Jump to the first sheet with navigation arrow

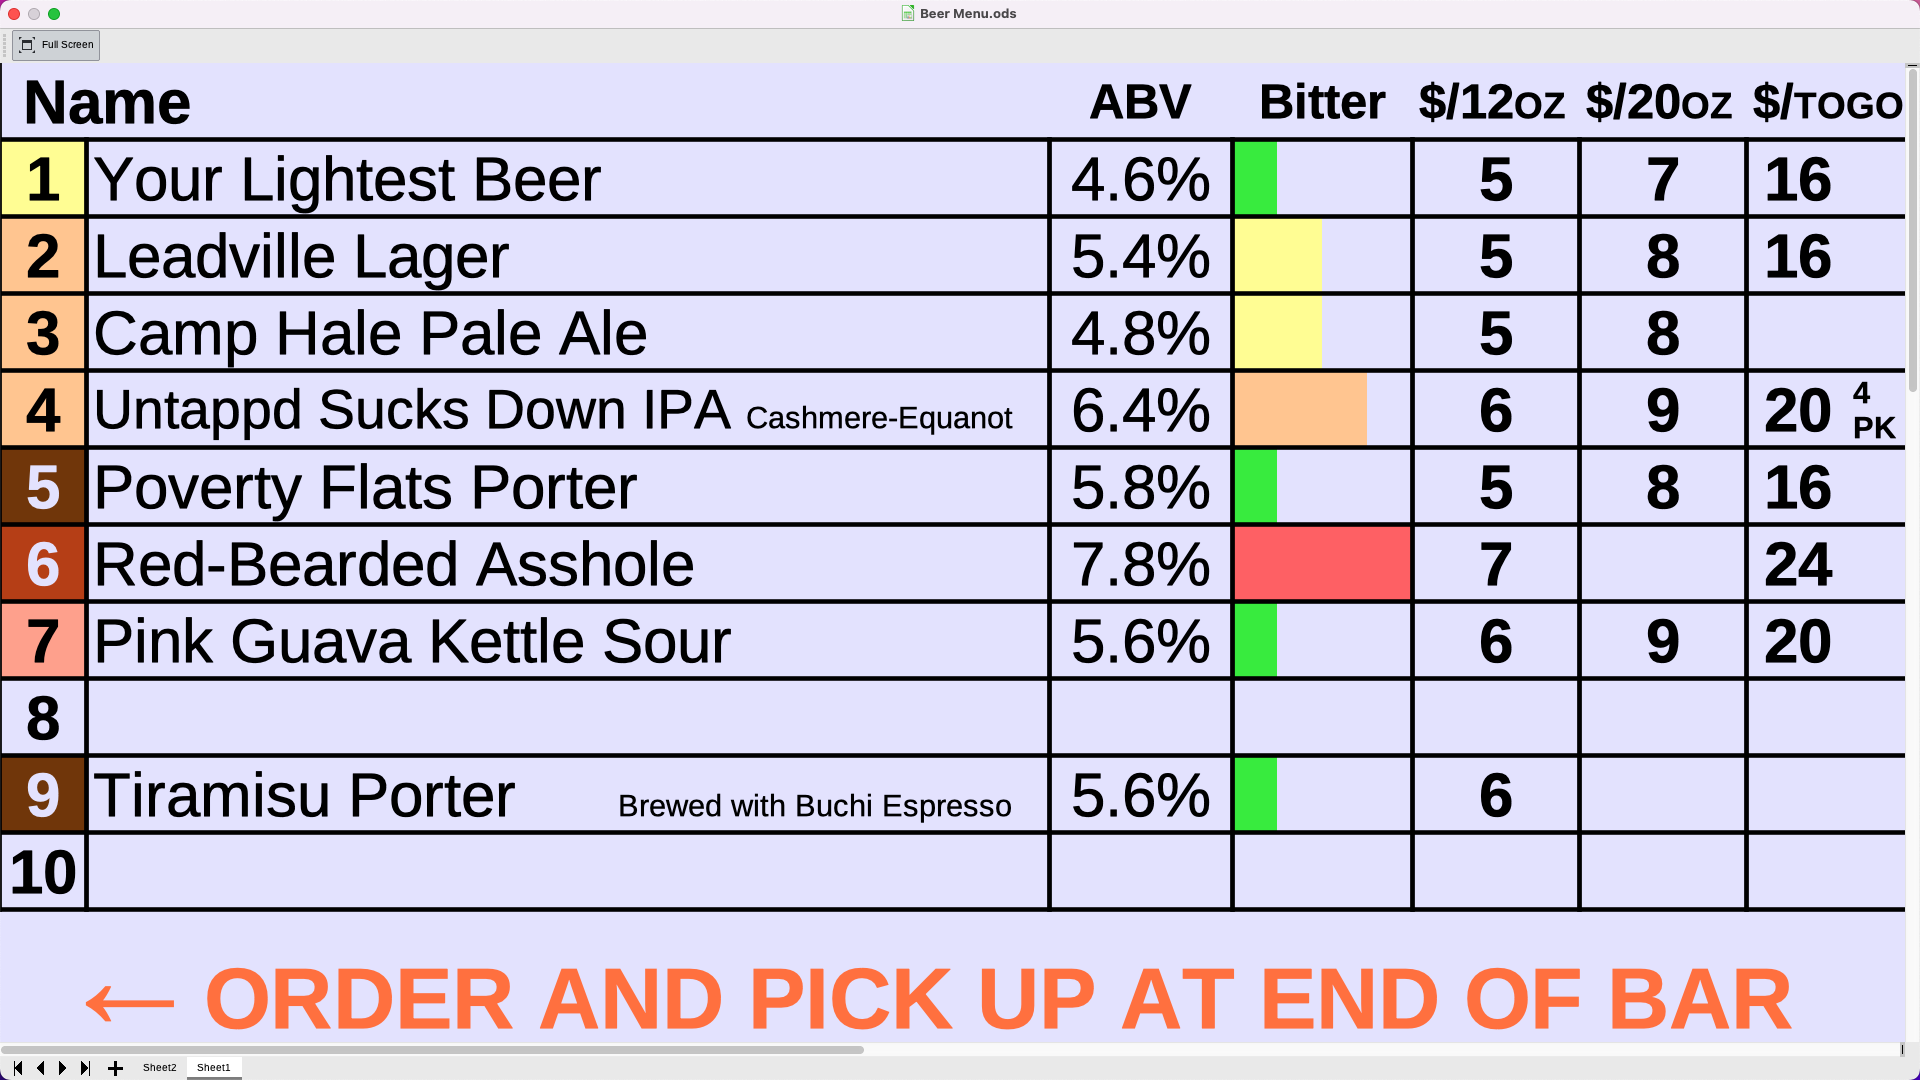pos(18,1068)
